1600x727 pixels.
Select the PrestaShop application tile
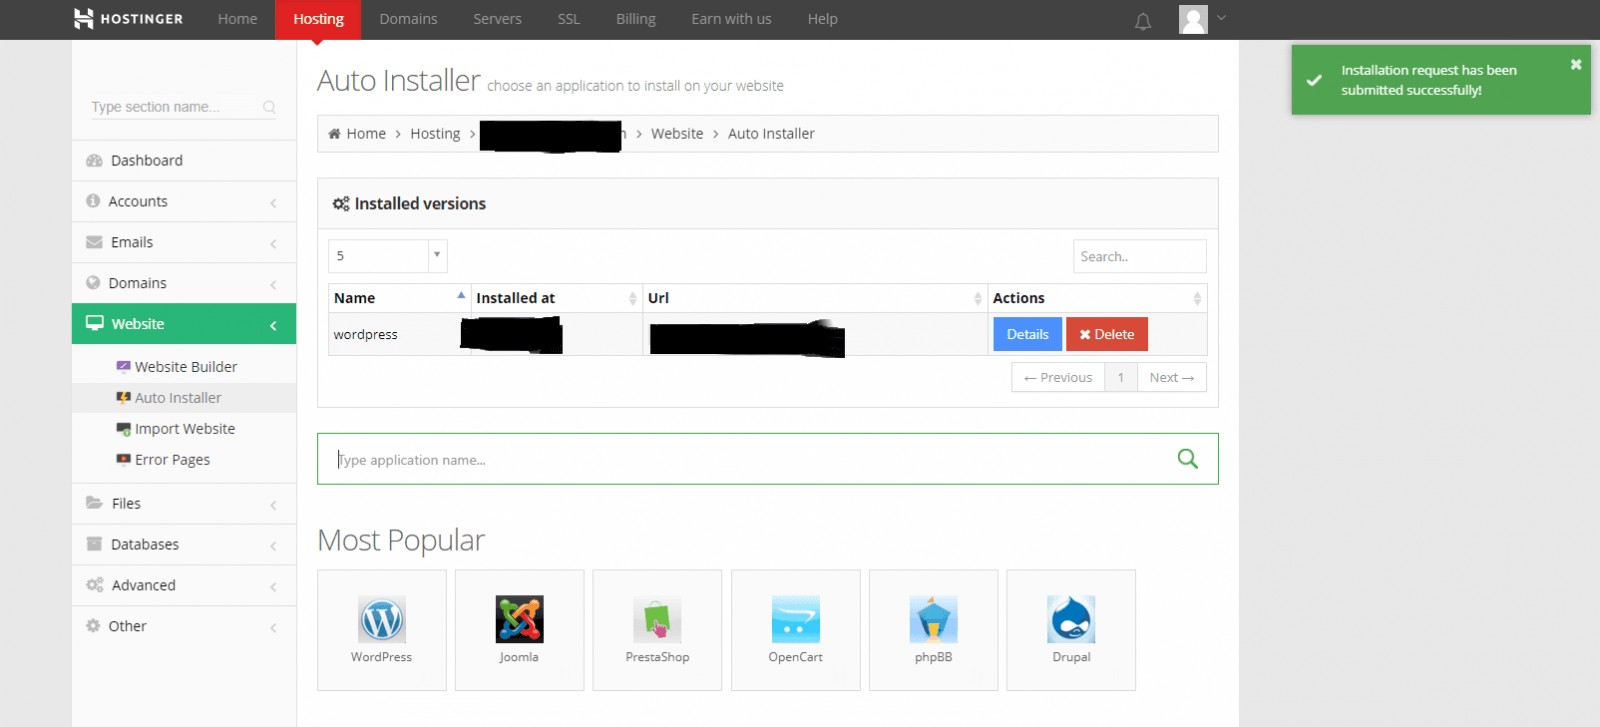657,630
